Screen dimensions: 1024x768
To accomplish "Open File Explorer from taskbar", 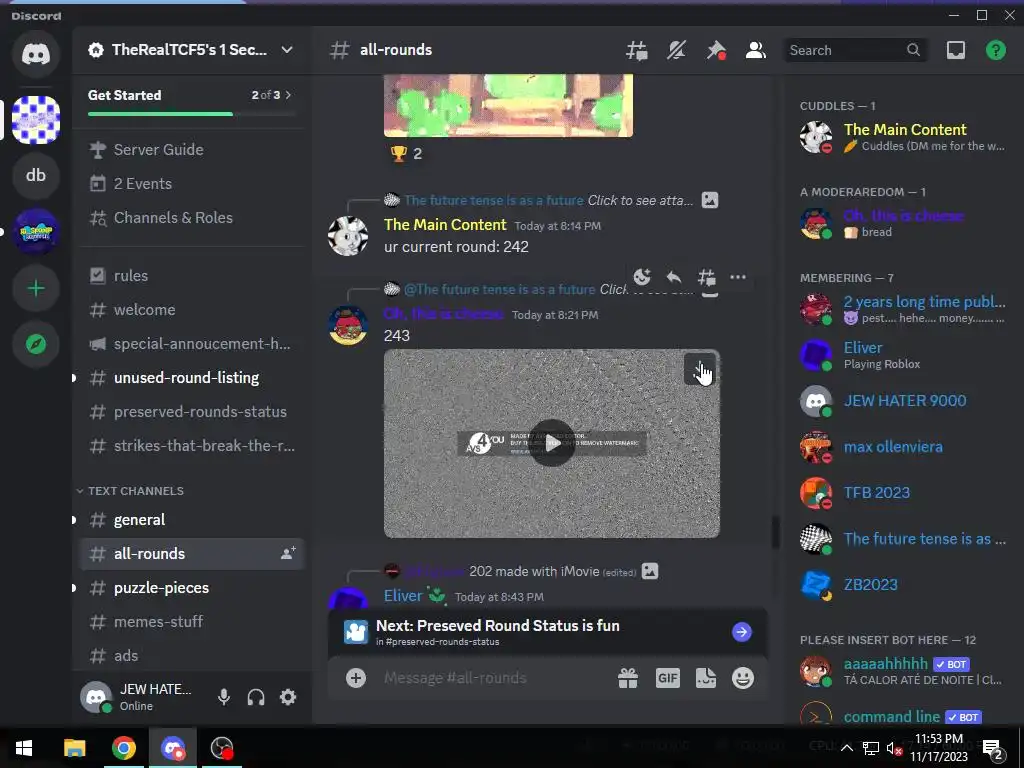I will click(x=74, y=748).
